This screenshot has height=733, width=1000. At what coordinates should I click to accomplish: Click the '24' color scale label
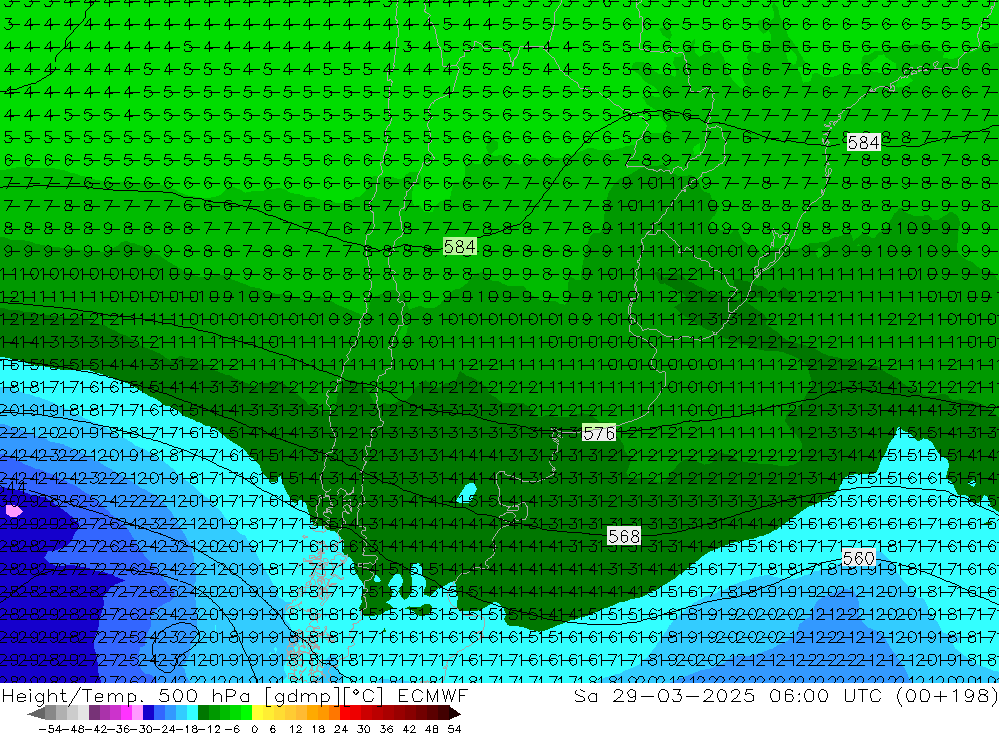(x=341, y=729)
